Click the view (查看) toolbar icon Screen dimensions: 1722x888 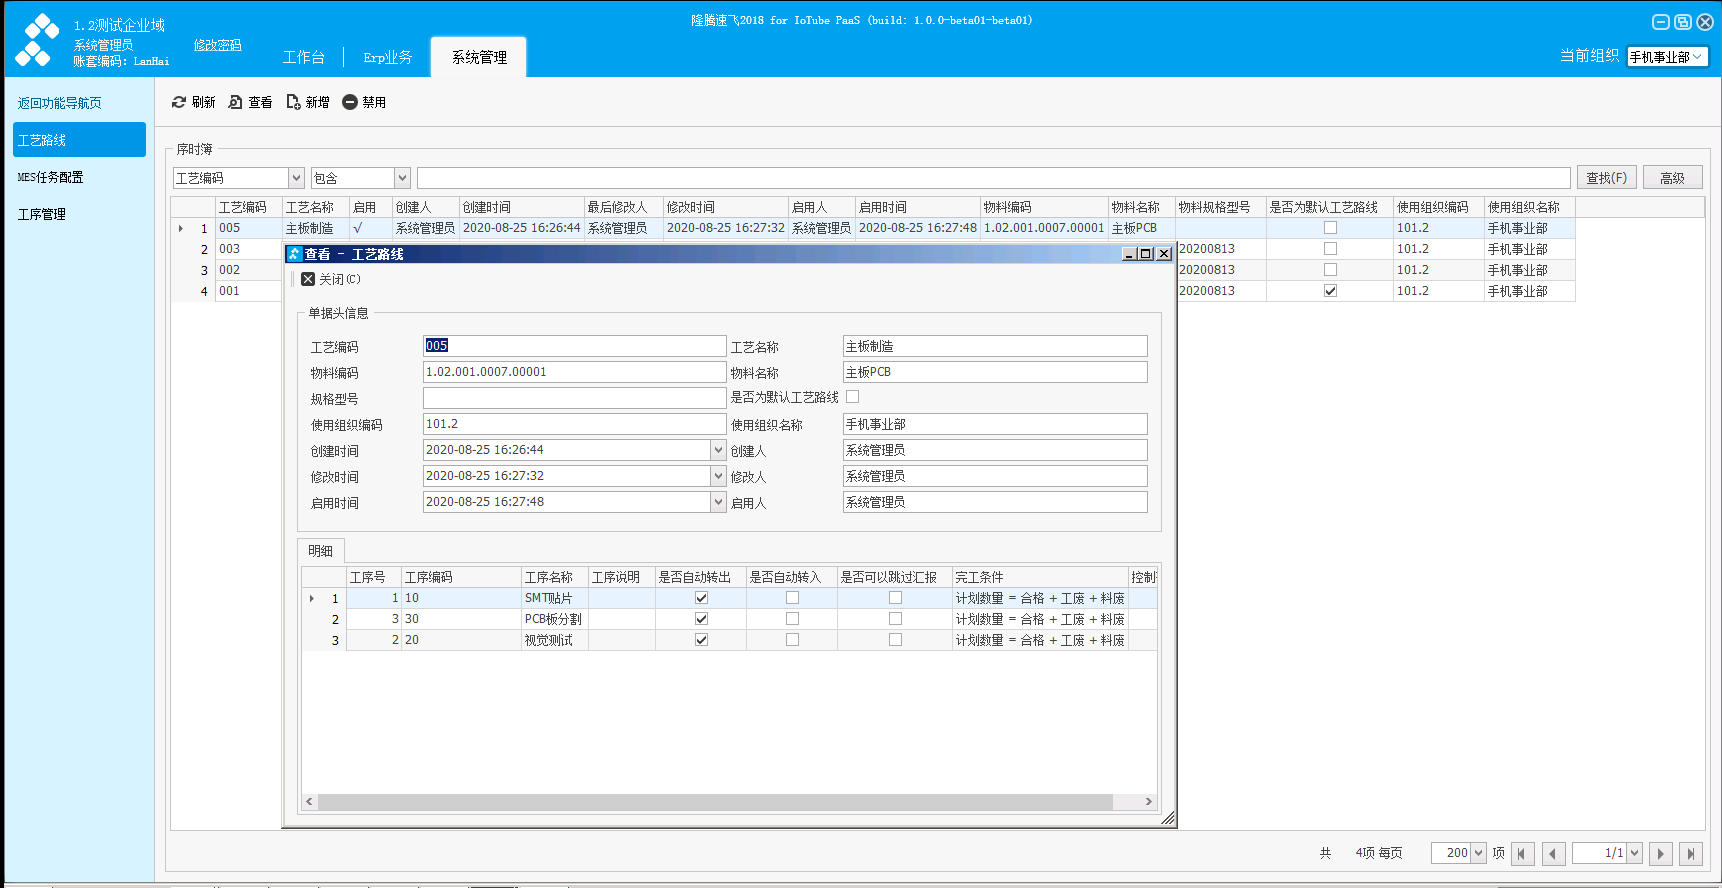[236, 102]
